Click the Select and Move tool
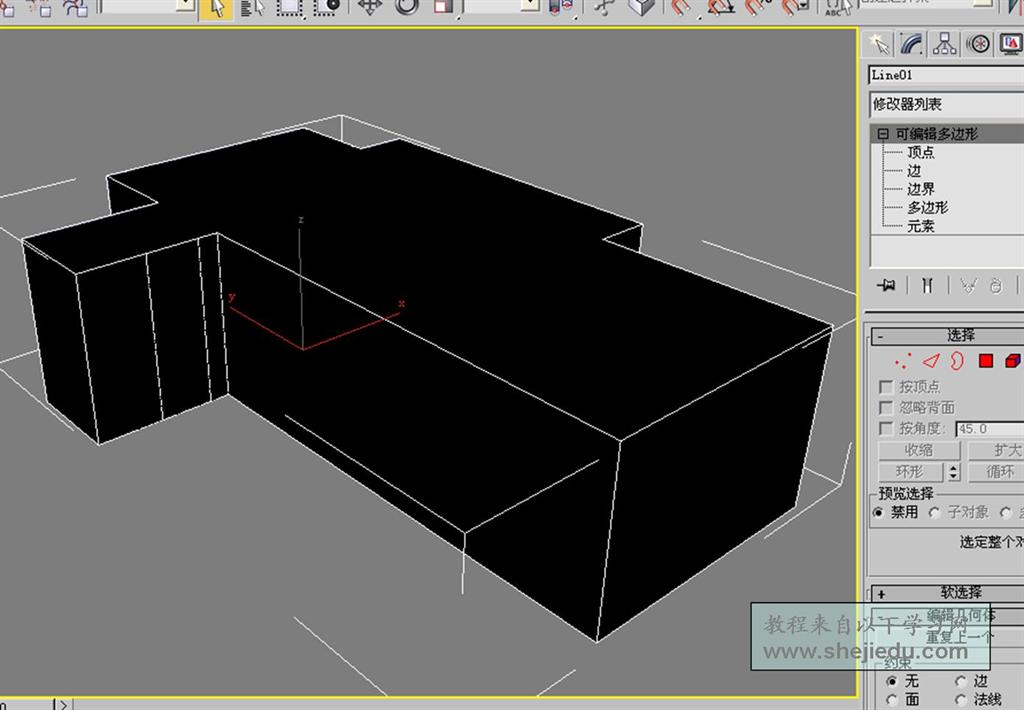Viewport: 1024px width, 710px height. coord(370,7)
